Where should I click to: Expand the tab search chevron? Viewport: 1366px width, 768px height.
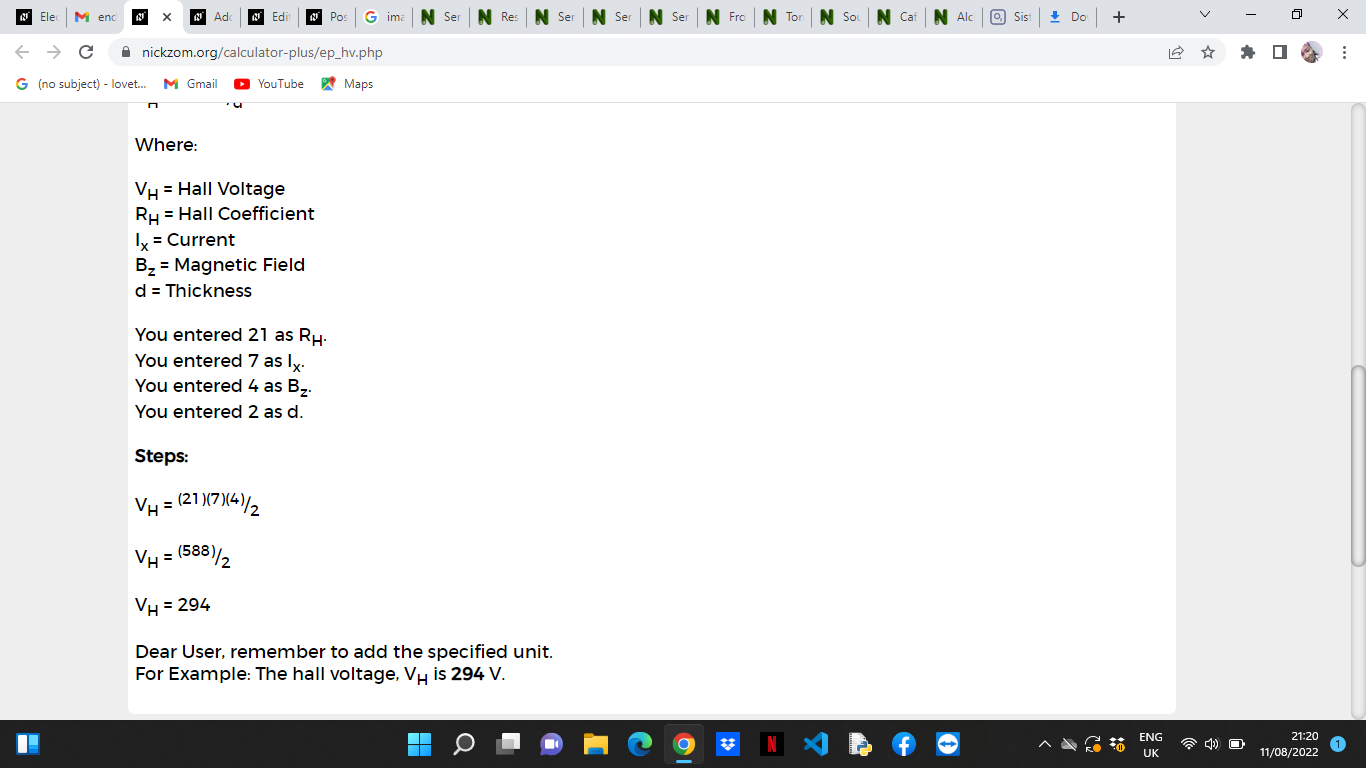[1204, 17]
